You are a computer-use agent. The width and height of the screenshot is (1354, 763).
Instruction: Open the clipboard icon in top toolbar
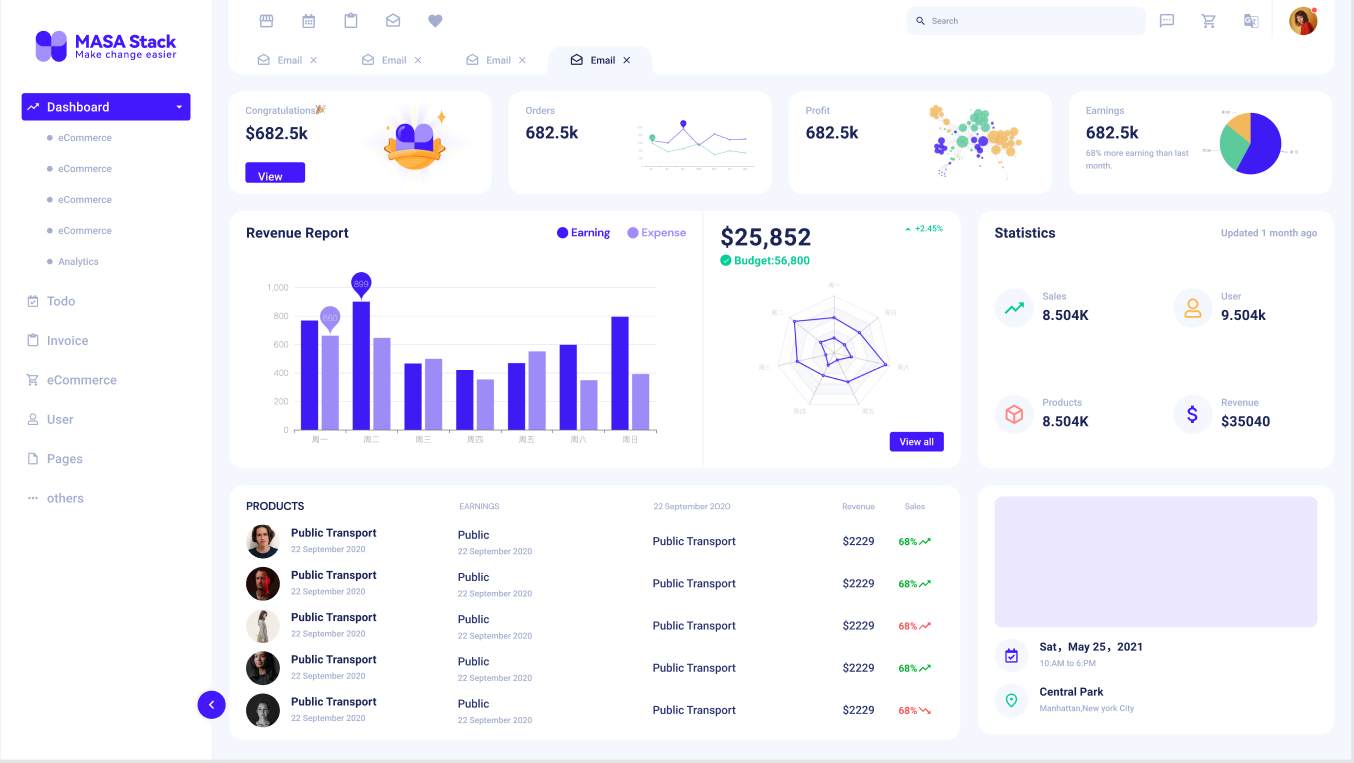(351, 21)
